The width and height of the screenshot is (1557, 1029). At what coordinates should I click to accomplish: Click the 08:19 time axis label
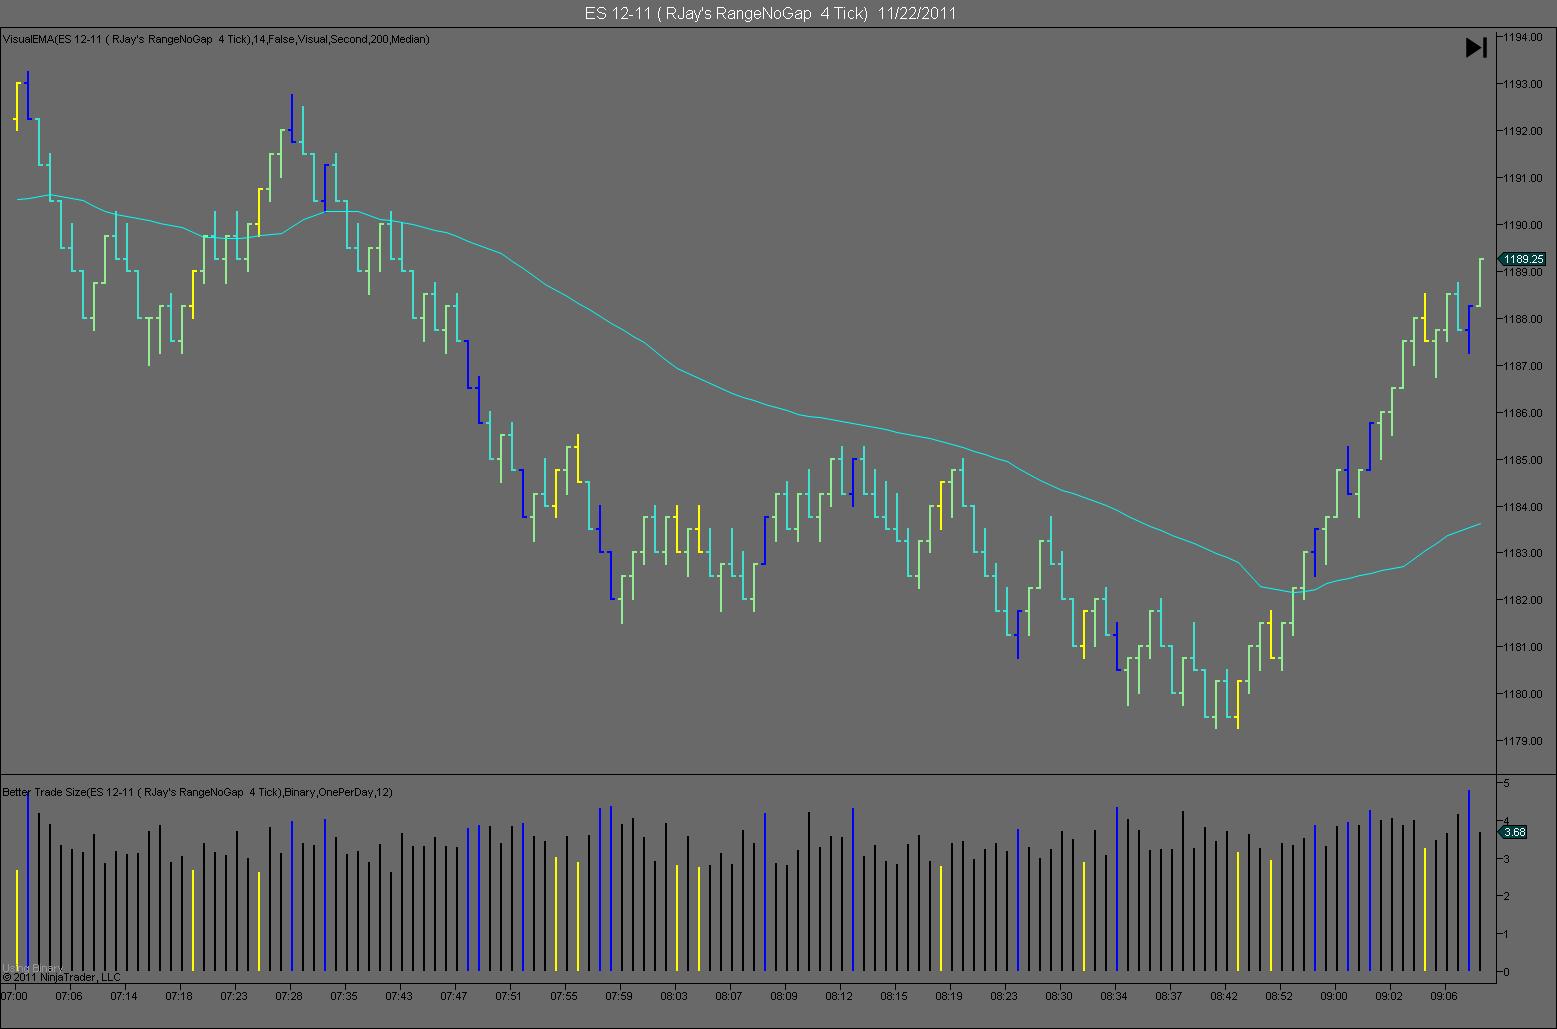point(949,996)
